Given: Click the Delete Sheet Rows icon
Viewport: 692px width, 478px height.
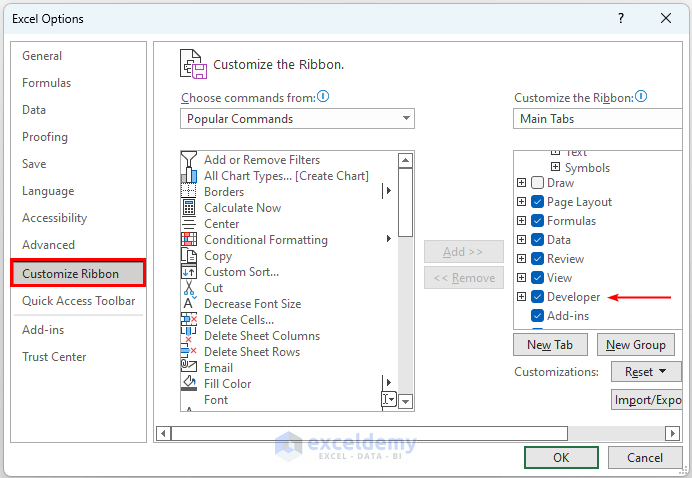Looking at the screenshot, I should [189, 352].
